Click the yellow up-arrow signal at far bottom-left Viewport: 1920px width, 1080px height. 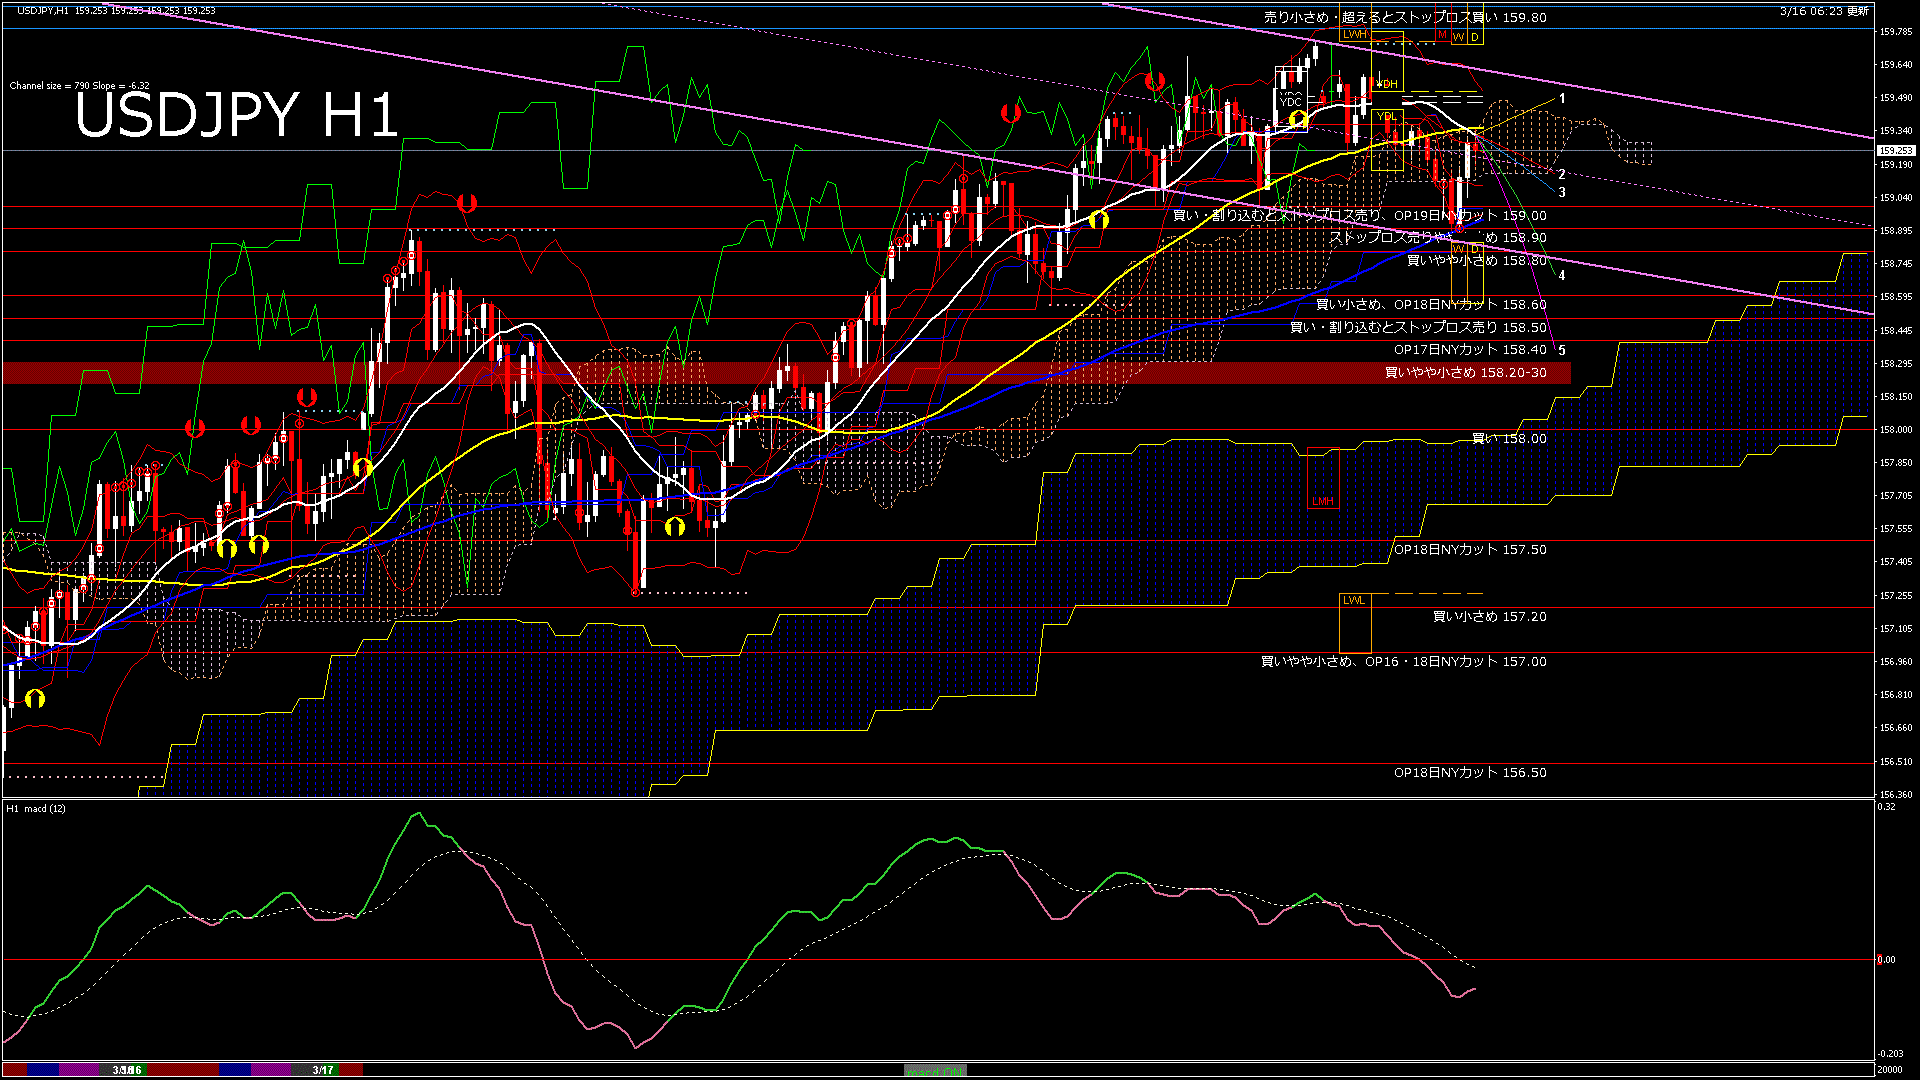[35, 698]
